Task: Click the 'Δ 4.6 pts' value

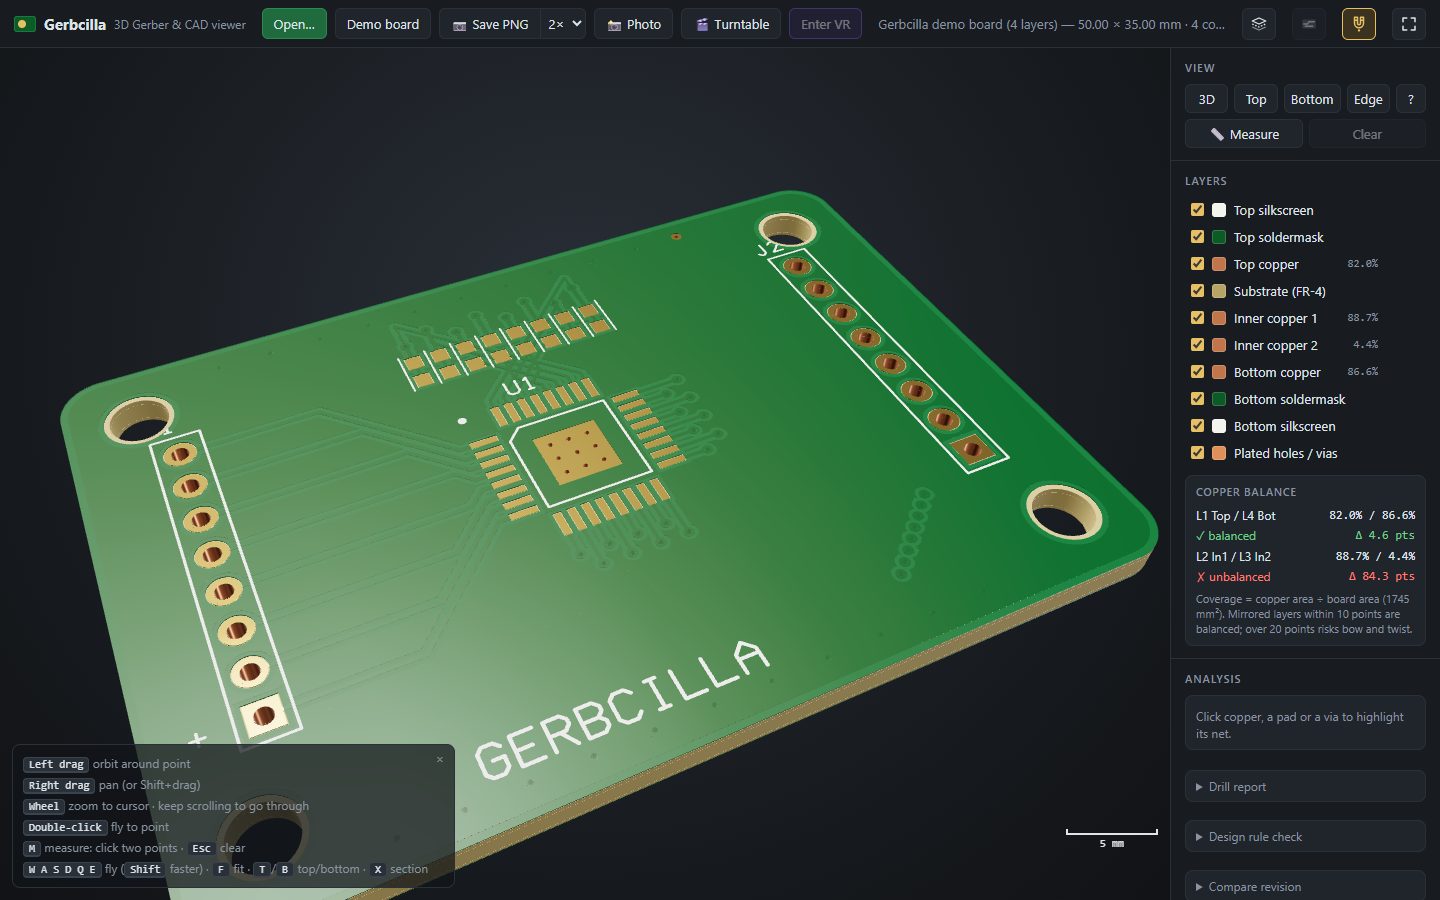Action: (1385, 536)
